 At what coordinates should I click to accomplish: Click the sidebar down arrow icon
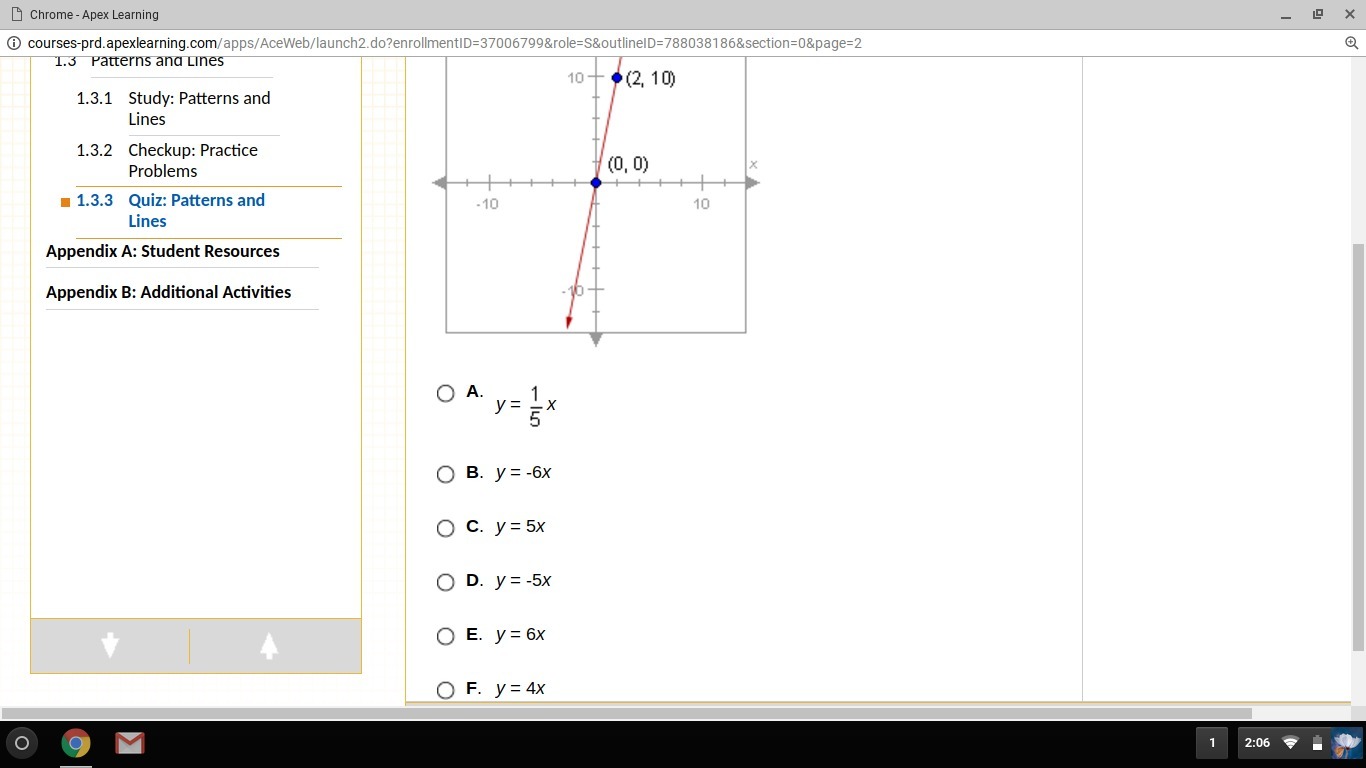click(110, 646)
